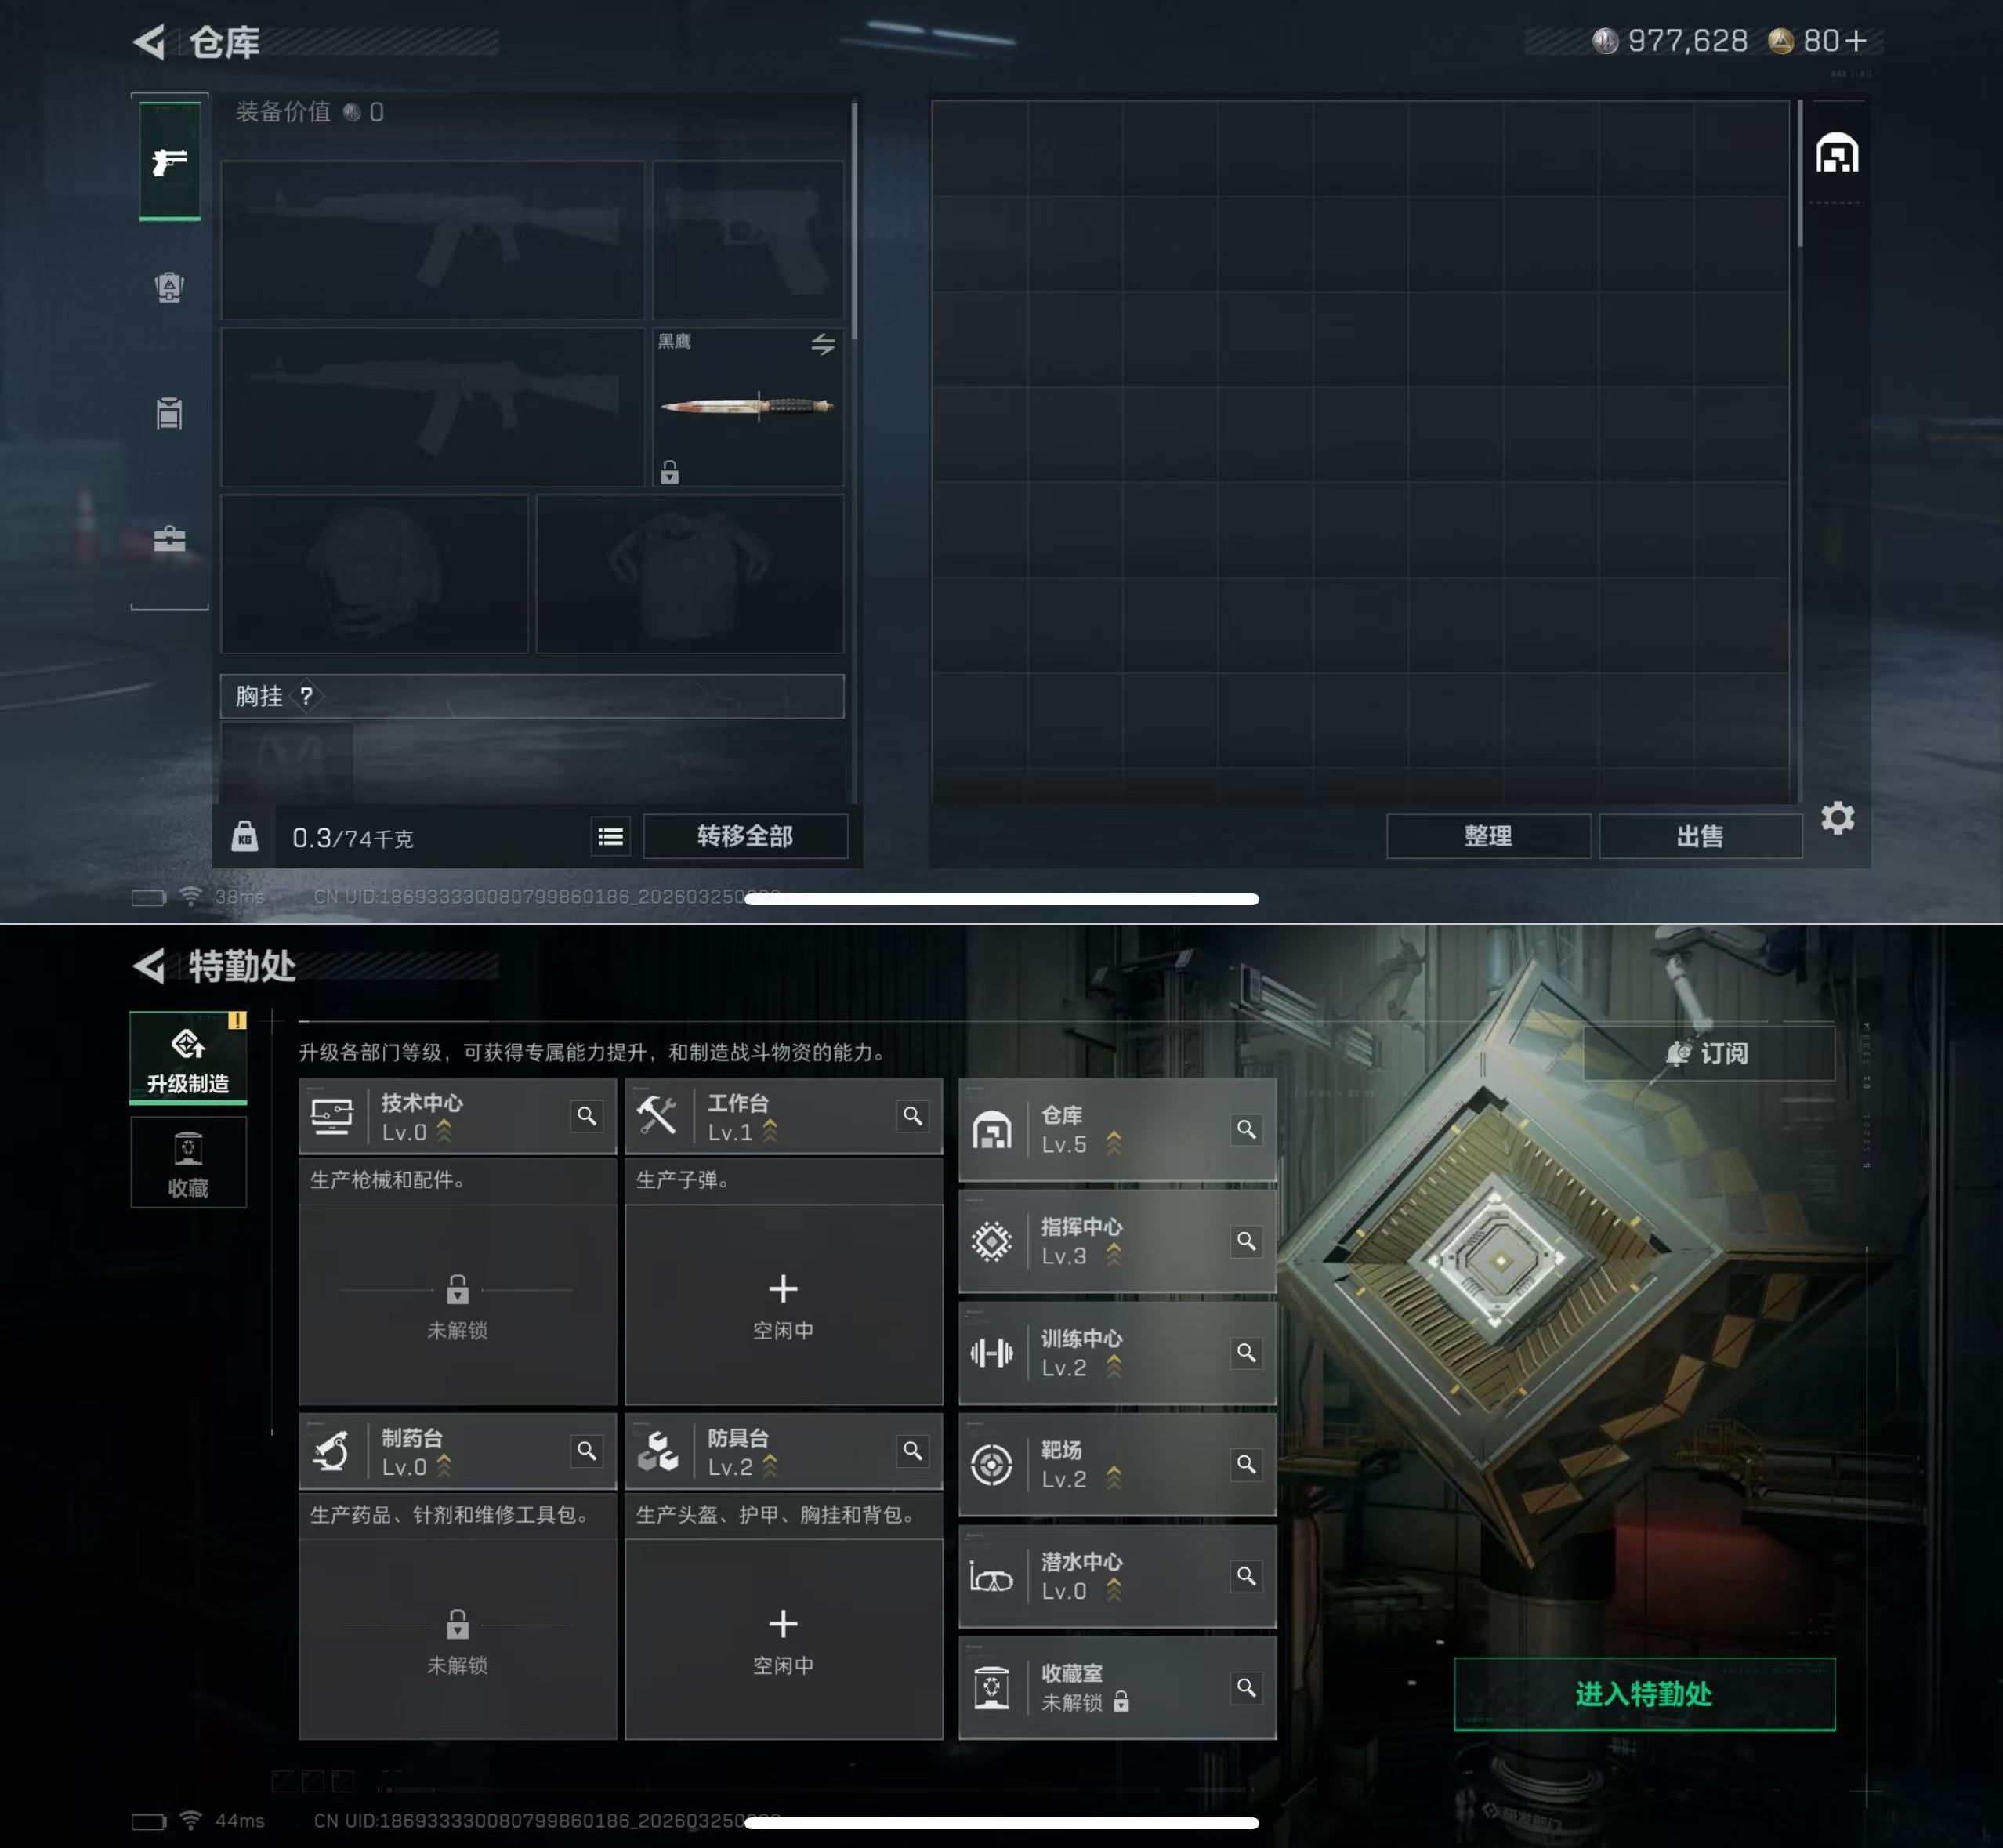
Task: Toggle the swap arrows on 黑鹰 knife
Action: click(x=822, y=345)
